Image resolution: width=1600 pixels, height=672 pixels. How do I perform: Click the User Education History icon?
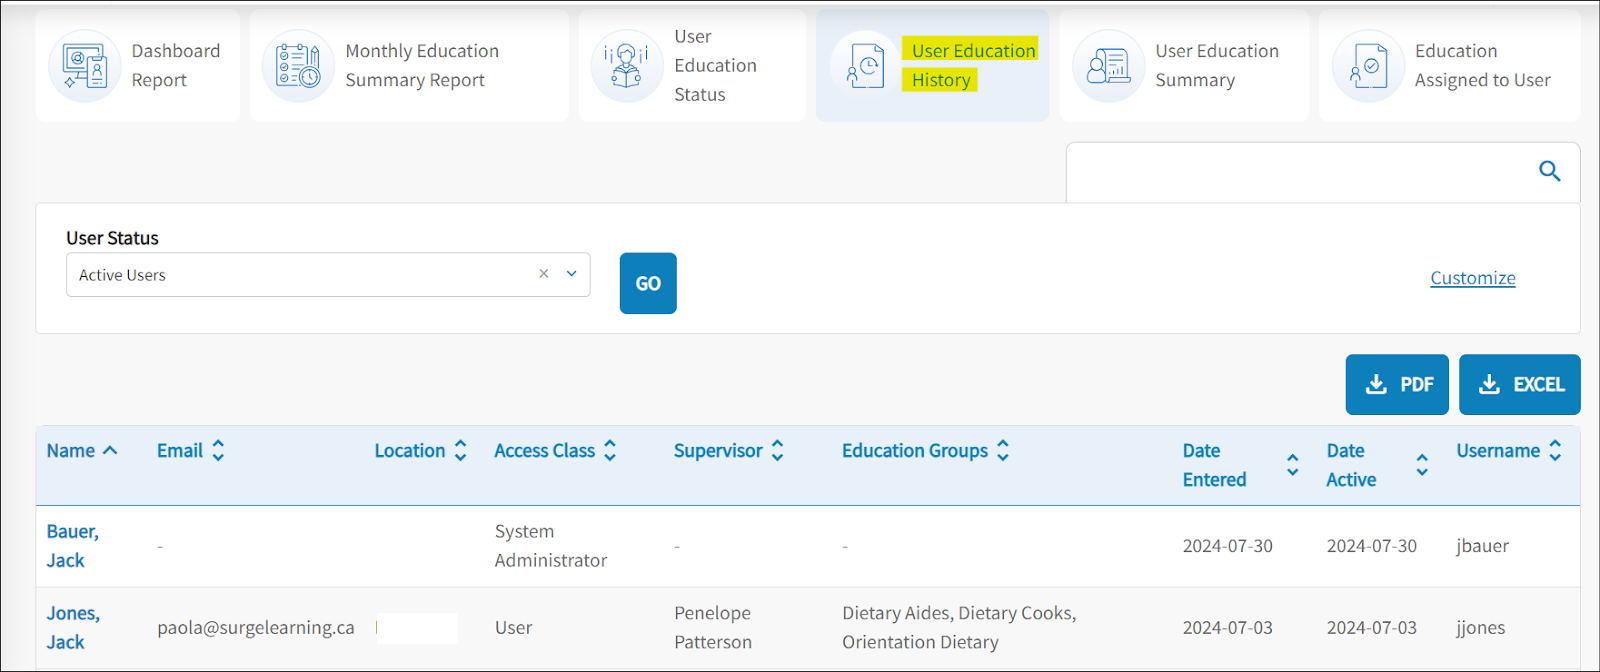point(866,66)
